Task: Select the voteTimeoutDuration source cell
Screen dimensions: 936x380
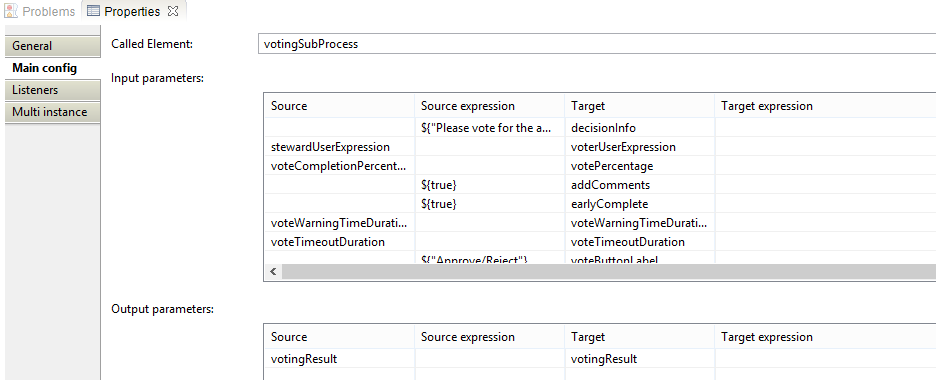Action: (339, 242)
